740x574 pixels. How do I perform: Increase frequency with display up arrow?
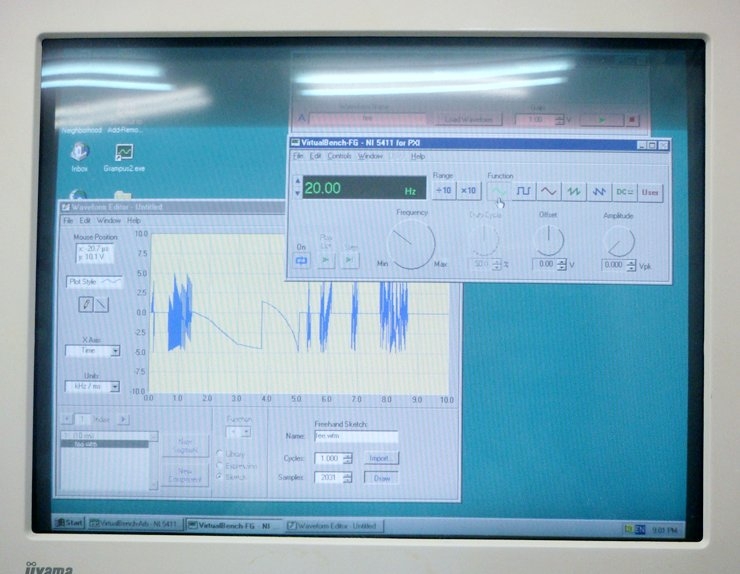297,180
